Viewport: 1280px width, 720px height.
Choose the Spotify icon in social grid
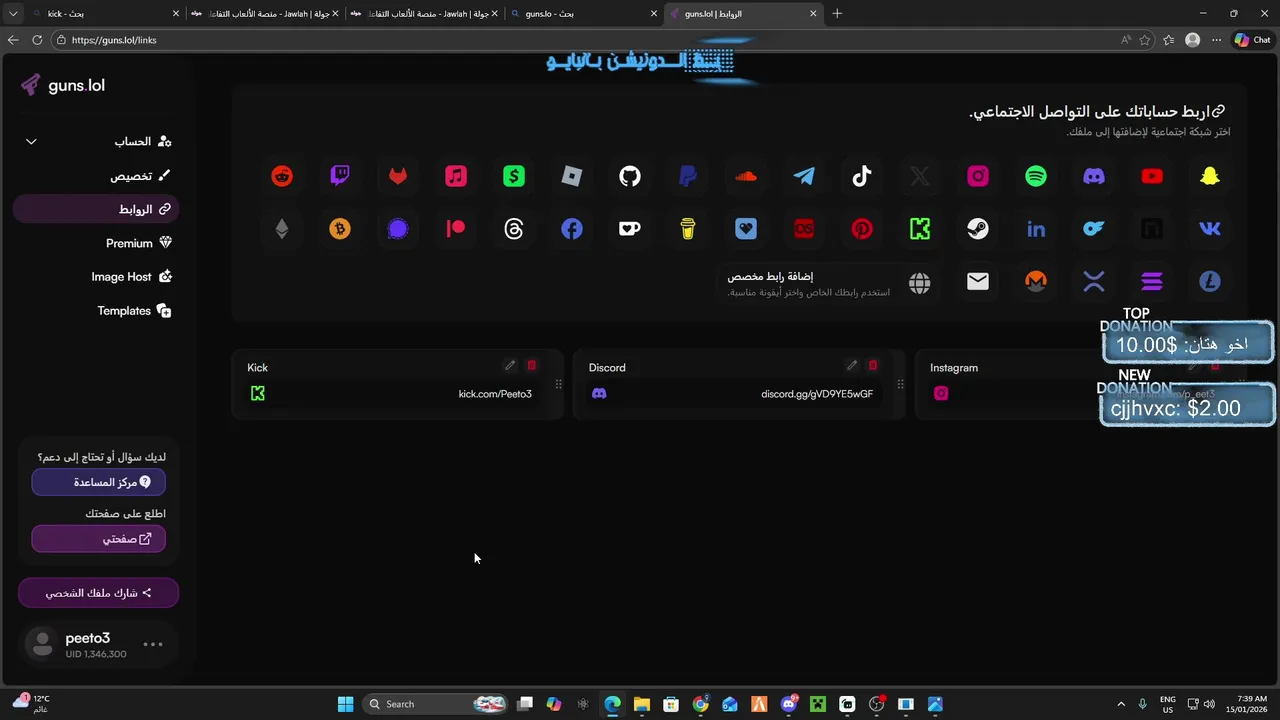(x=1036, y=177)
